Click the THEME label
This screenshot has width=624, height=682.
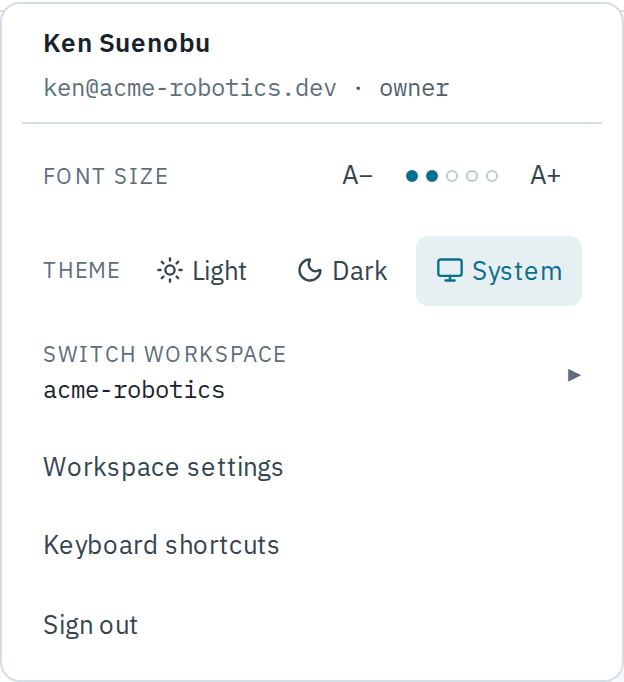tap(81, 270)
